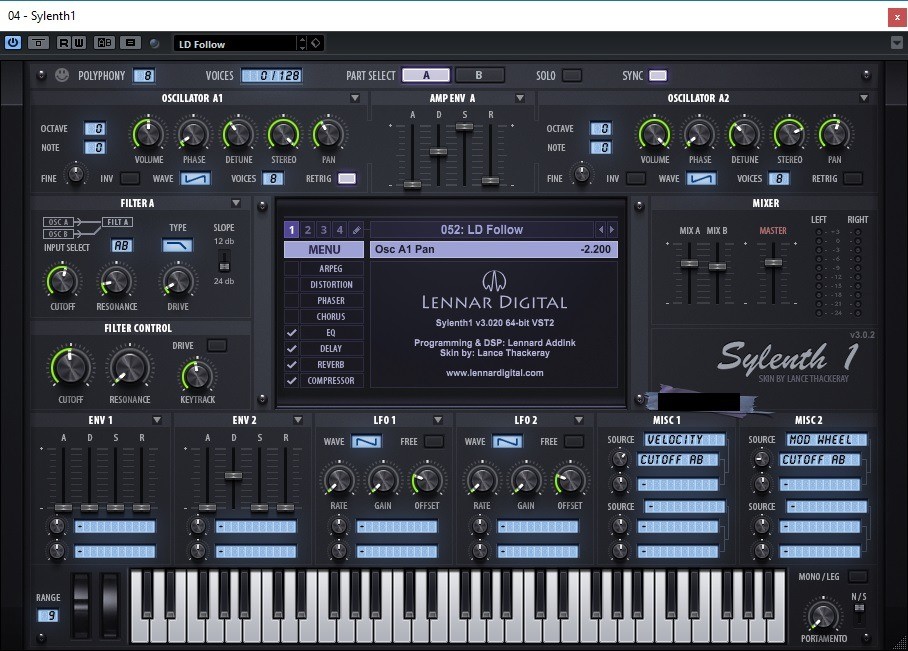Click LFO 1 Rate knob
The width and height of the screenshot is (908, 651).
point(339,481)
